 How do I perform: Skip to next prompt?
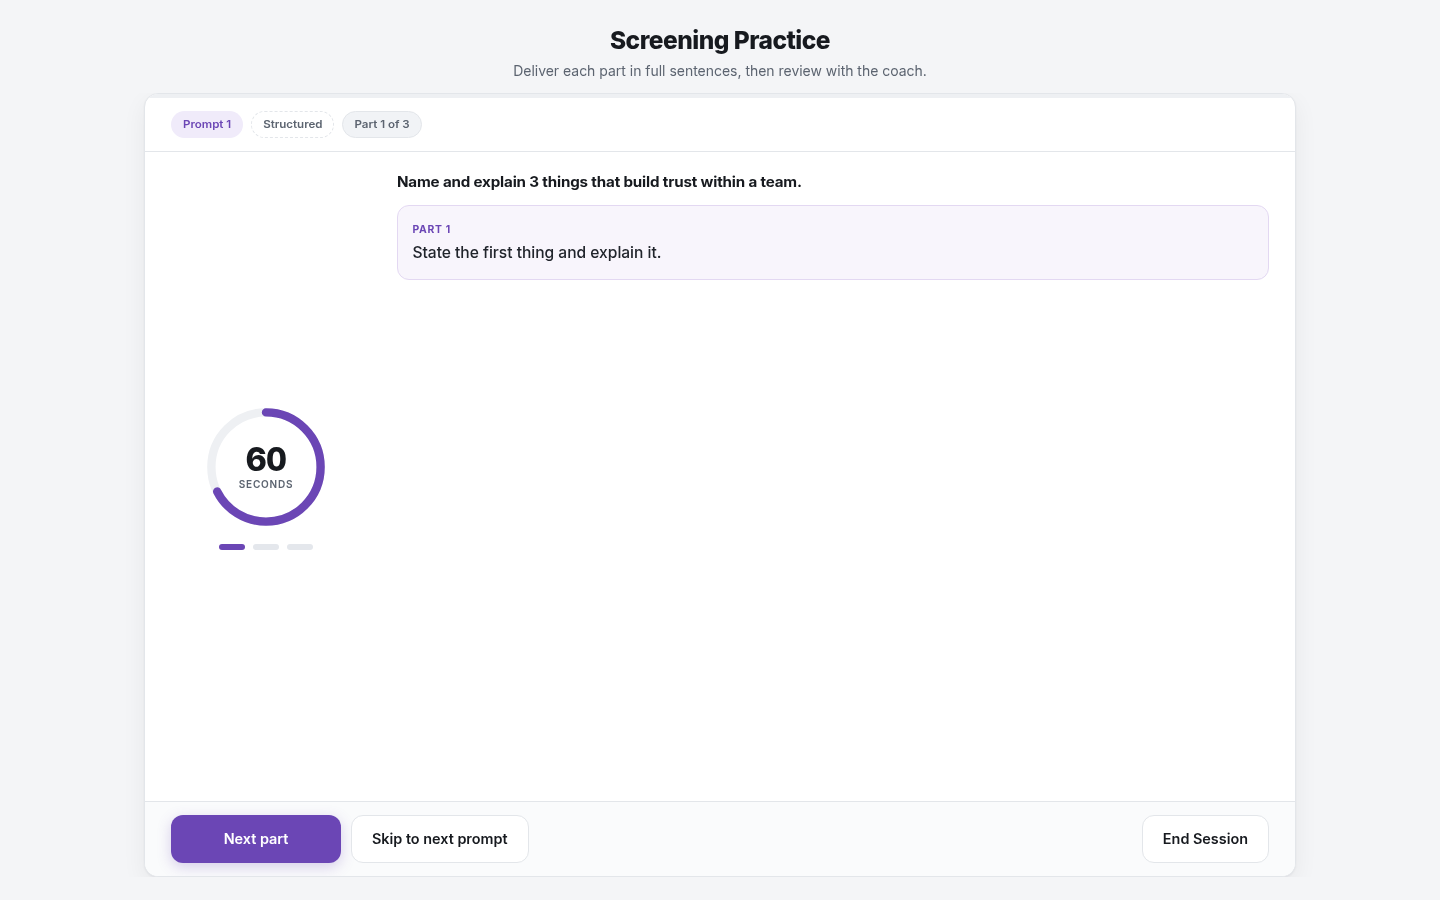pyautogui.click(x=440, y=839)
